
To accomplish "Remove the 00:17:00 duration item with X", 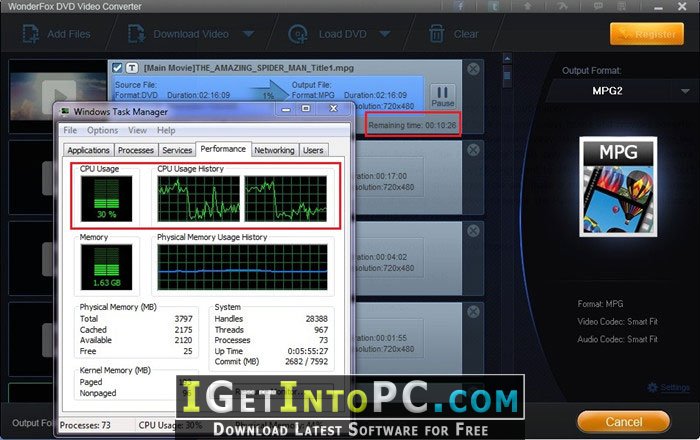I will (473, 150).
